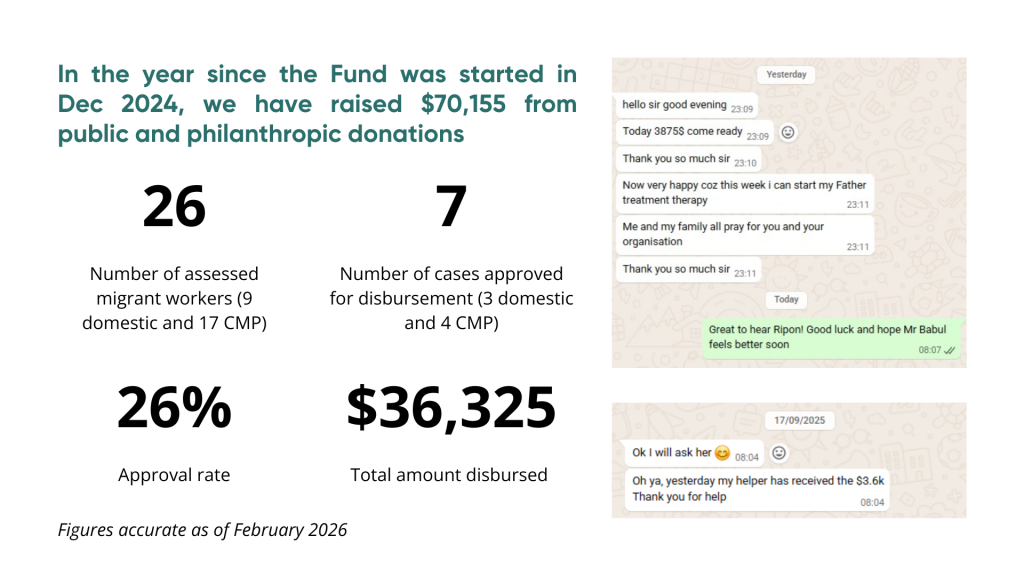Click the large "$36,325" disbursed figure
Screen dimensions: 1024x576
[x=450, y=408]
